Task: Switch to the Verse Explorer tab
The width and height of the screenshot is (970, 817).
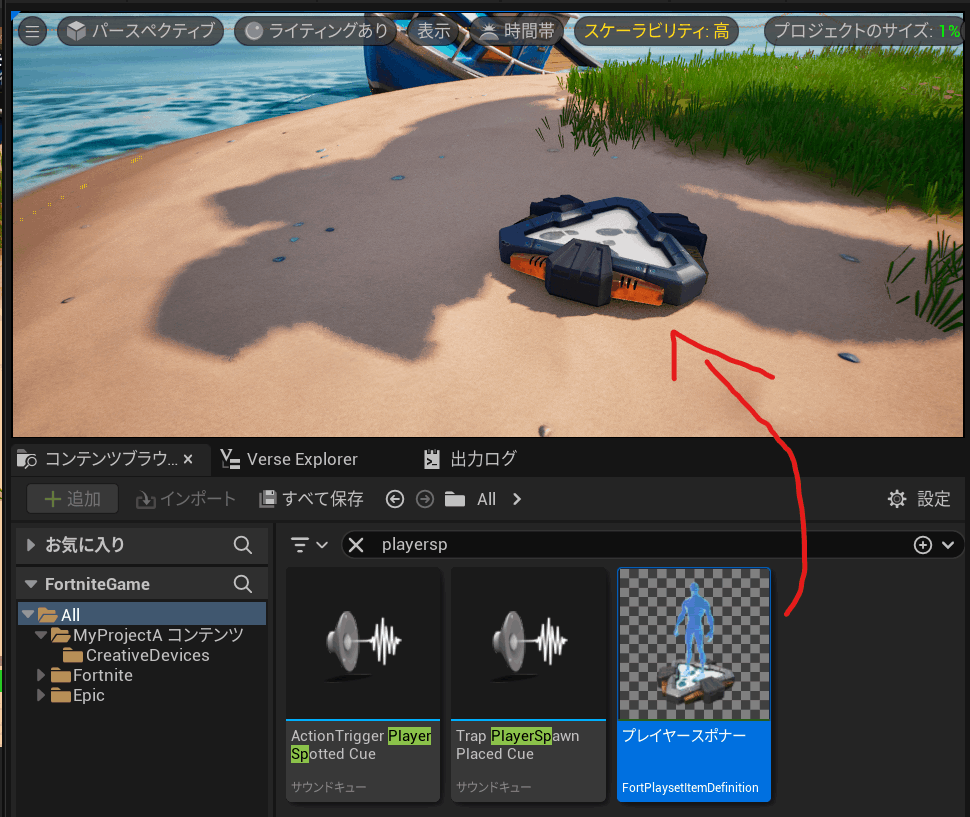Action: (290, 459)
